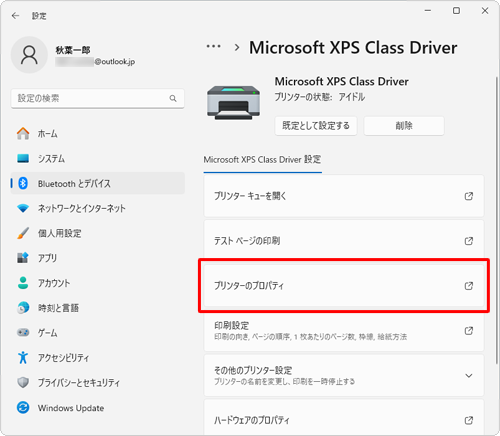Viewport: 500px width, 436px height.
Task: Open システム settings page
Action: point(98,158)
